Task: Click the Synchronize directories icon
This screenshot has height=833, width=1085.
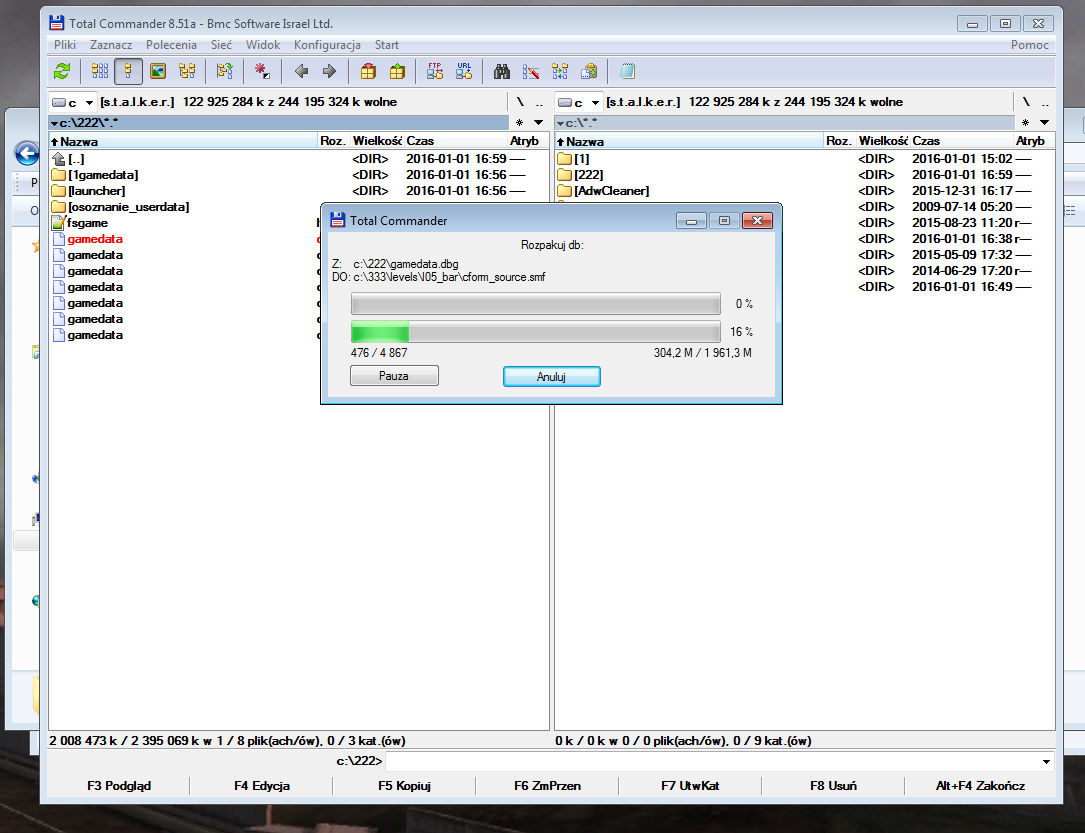Action: (x=560, y=71)
